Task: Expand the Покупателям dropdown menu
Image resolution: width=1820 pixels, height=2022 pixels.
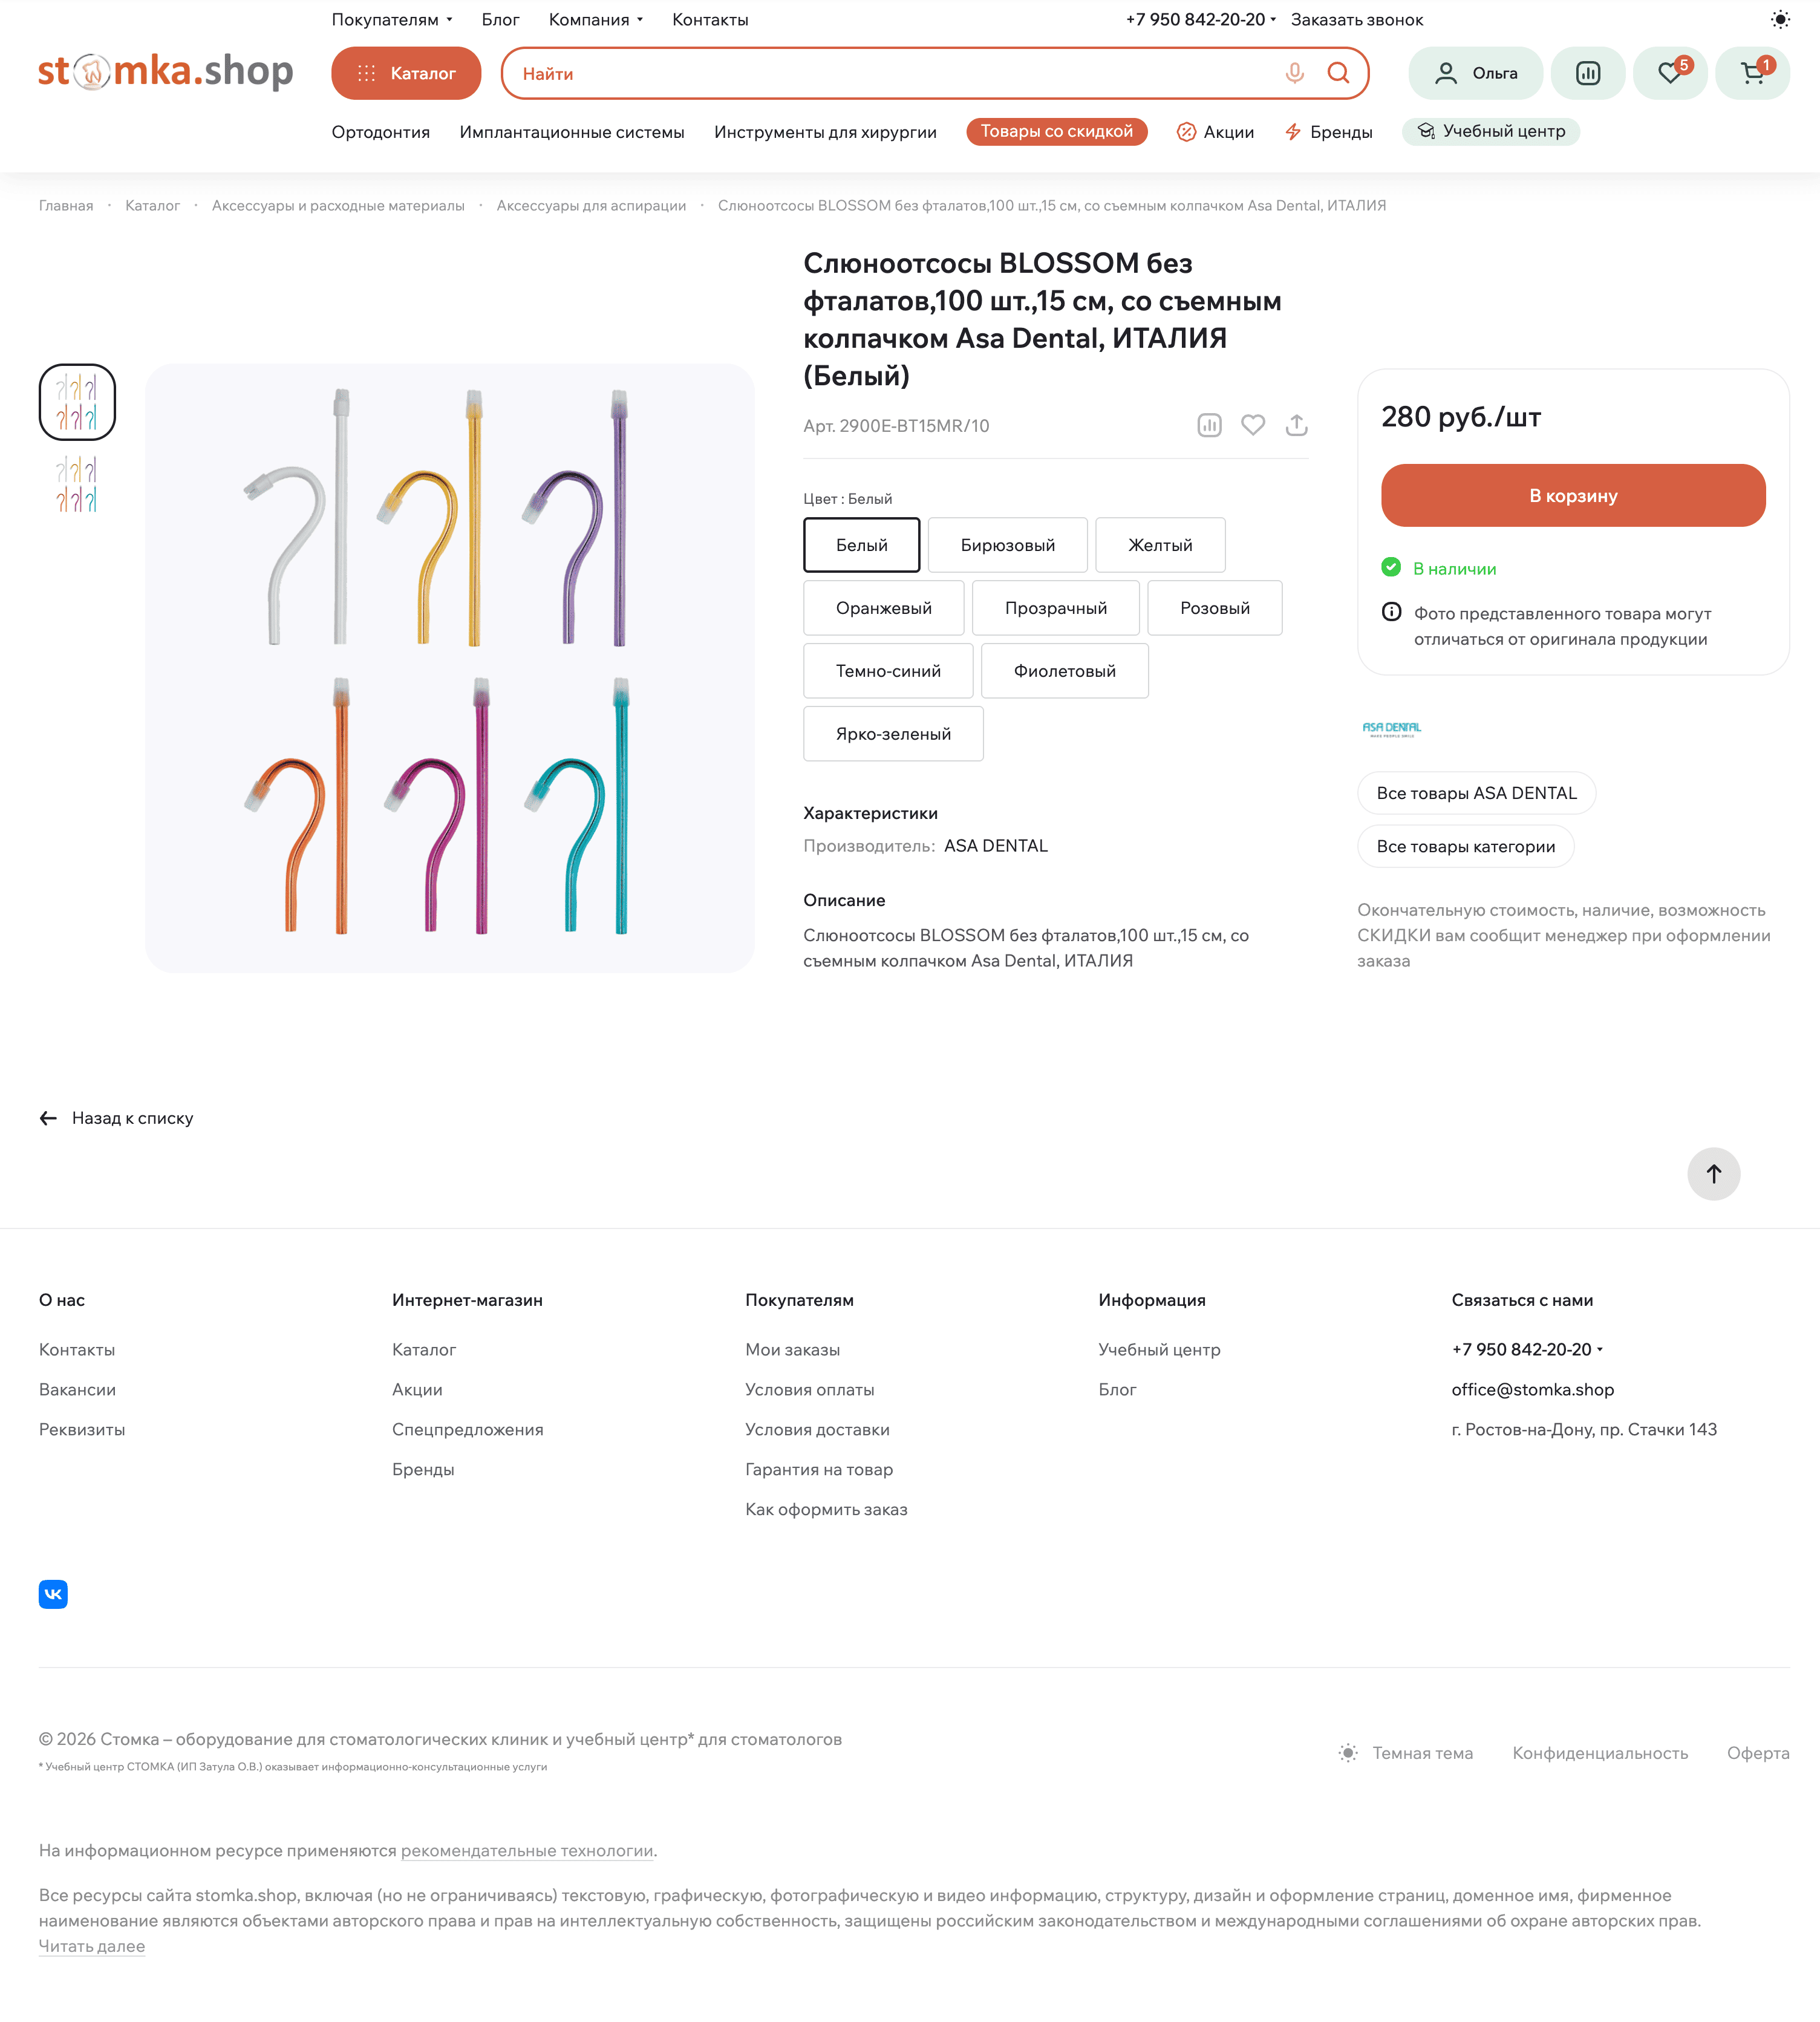Action: 392,19
